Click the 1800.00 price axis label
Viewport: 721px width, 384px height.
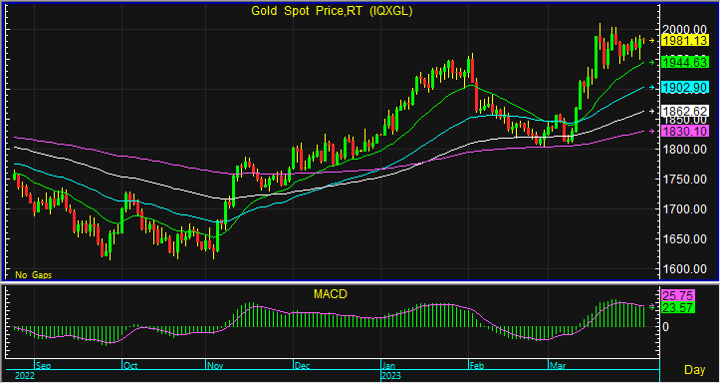tap(685, 149)
